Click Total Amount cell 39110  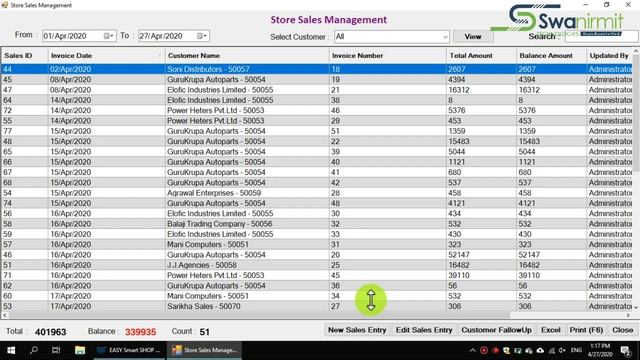pos(481,276)
